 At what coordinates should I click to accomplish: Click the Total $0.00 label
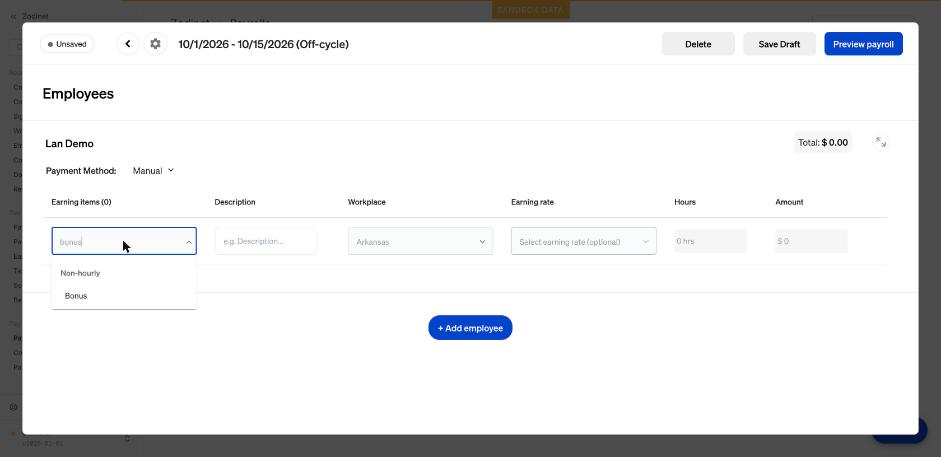point(823,142)
